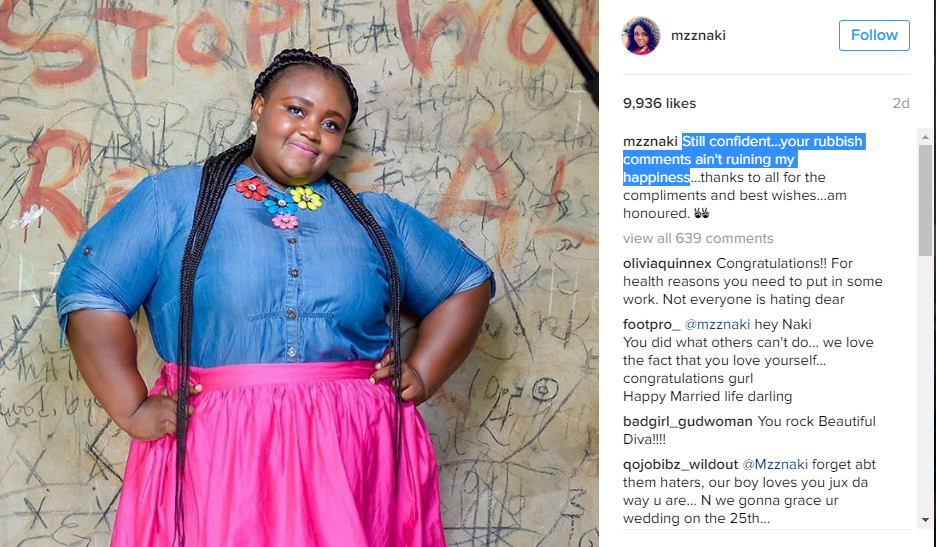Open footpro_ commenter profile
This screenshot has width=936, height=547.
(x=651, y=324)
